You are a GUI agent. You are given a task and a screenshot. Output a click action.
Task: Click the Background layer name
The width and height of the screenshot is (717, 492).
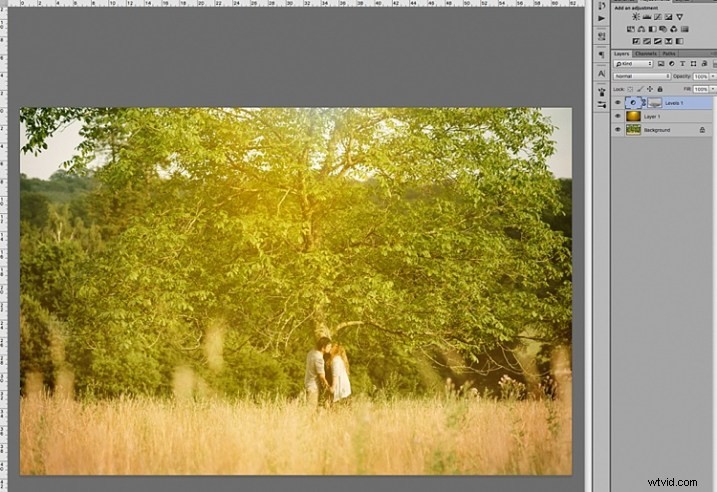[x=657, y=130]
